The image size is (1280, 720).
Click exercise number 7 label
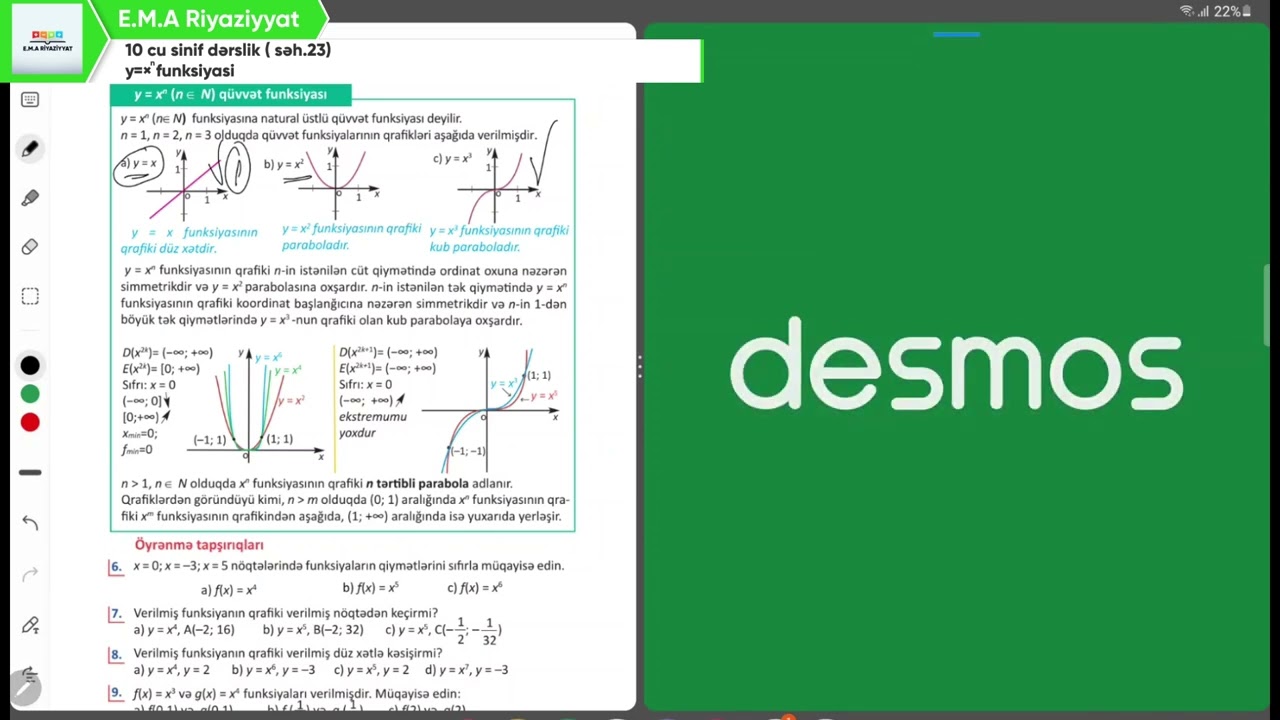(x=115, y=613)
